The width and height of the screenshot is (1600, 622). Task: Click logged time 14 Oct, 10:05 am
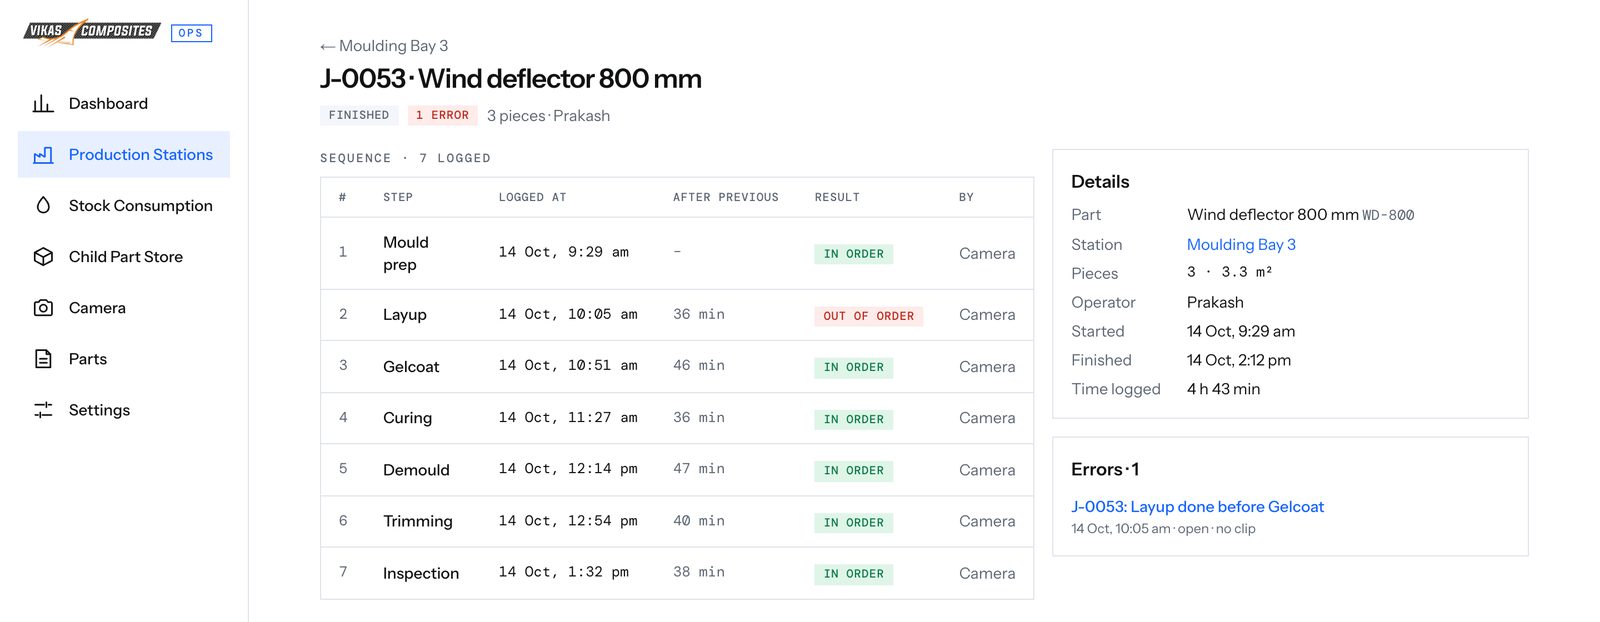[568, 315]
